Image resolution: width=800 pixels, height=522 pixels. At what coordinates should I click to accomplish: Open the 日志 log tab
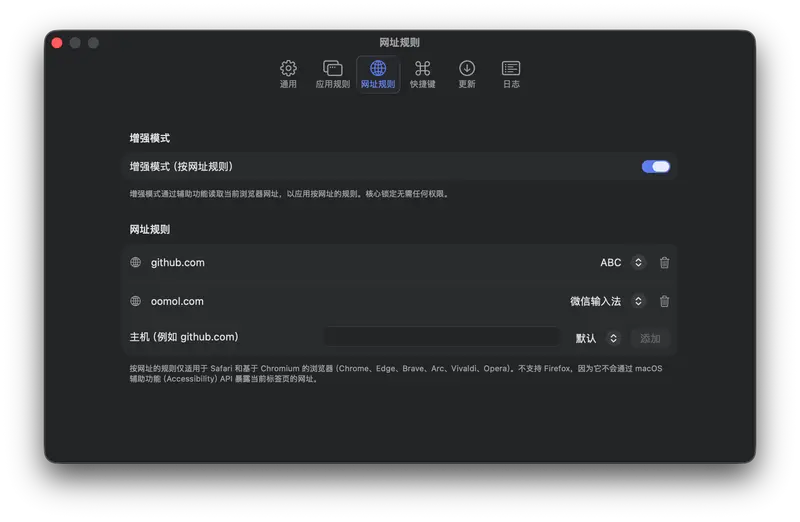click(x=511, y=74)
